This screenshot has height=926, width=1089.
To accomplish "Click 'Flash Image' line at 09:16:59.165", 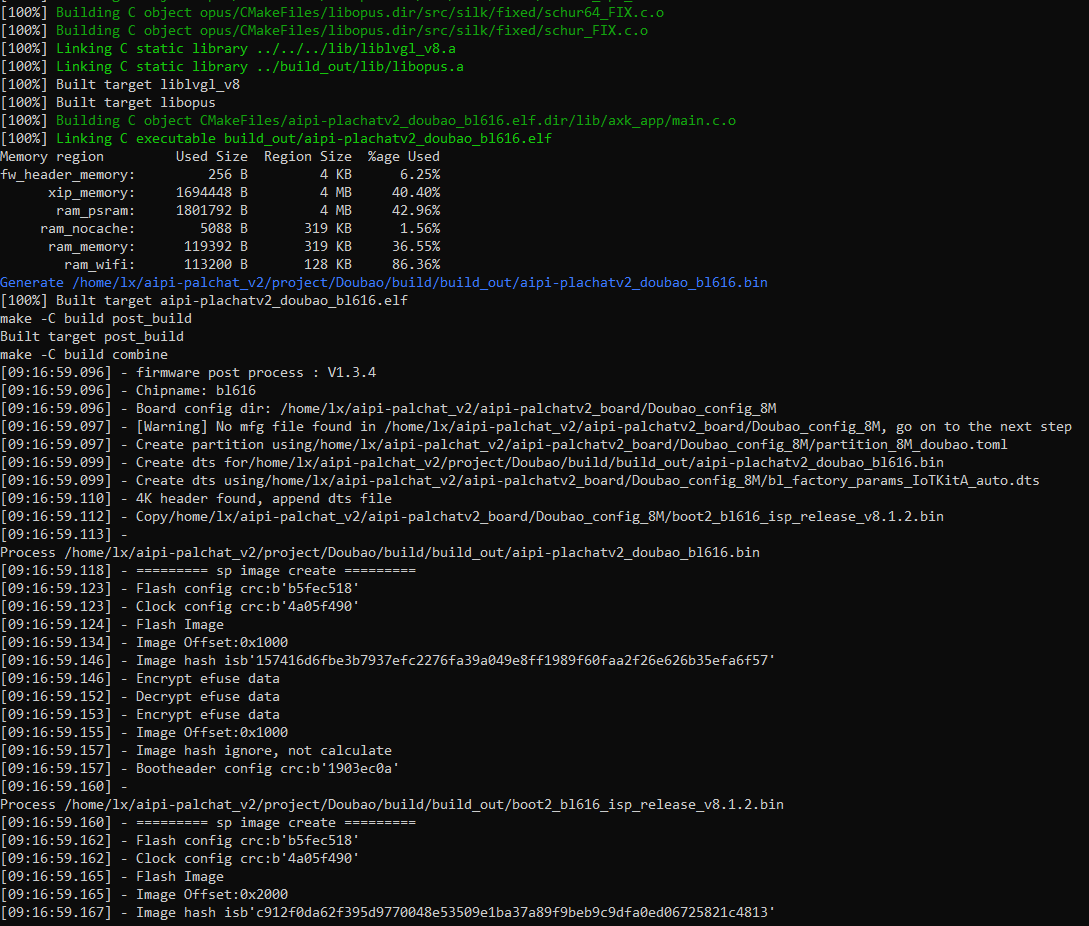I will [113, 877].
